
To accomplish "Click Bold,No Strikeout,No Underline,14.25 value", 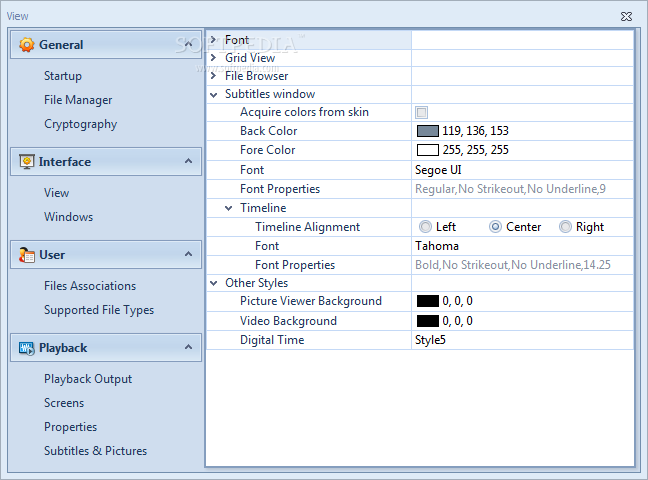I will pyautogui.click(x=512, y=265).
